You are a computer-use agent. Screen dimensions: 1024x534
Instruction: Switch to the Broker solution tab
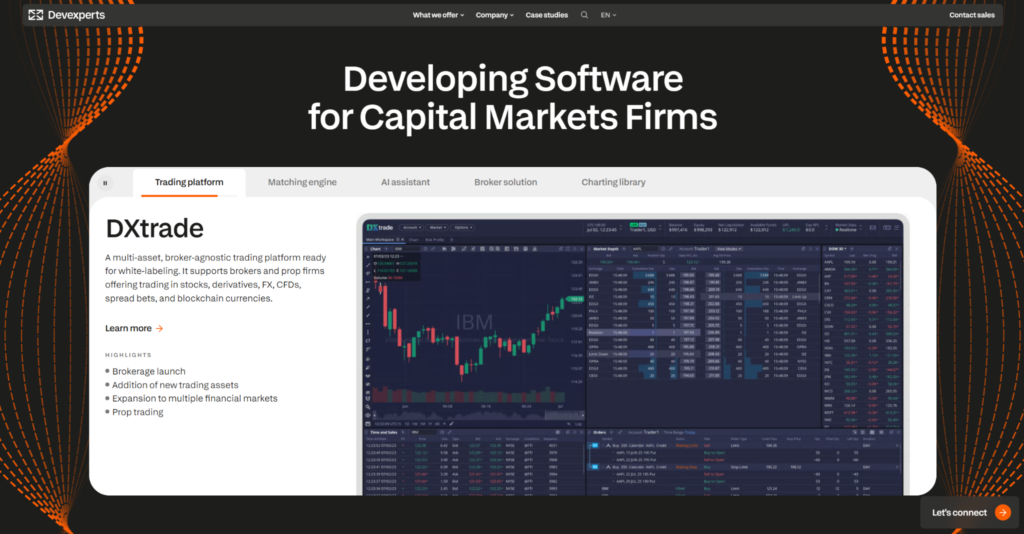505,182
